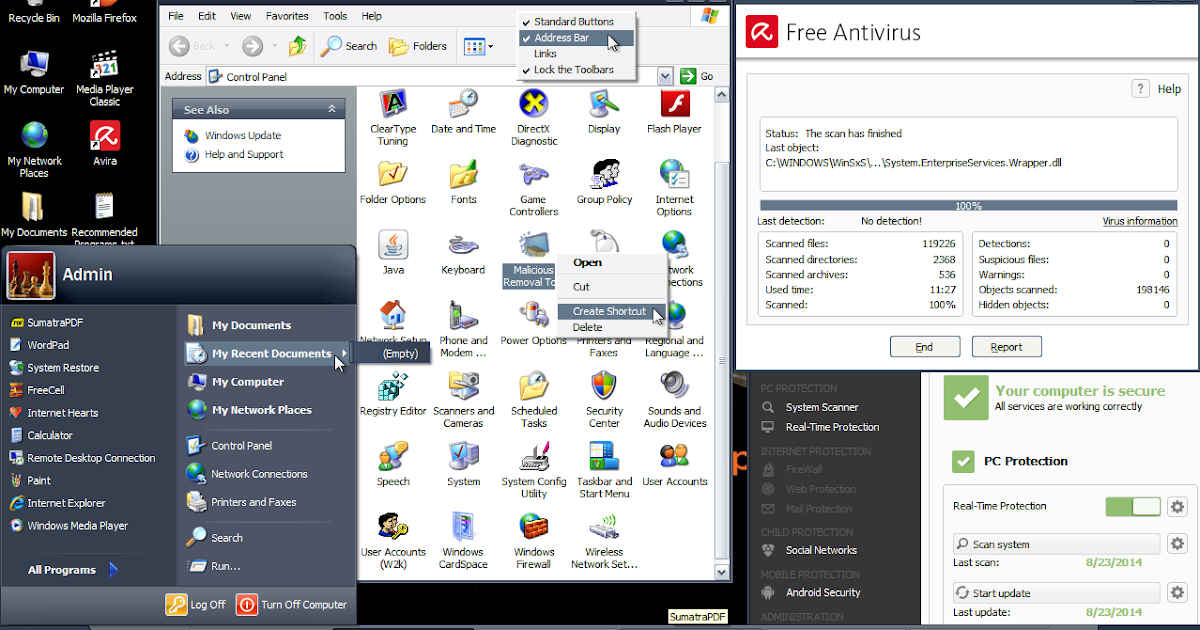This screenshot has height=630, width=1200.
Task: Launch the System Config Utility icon
Action: click(534, 470)
